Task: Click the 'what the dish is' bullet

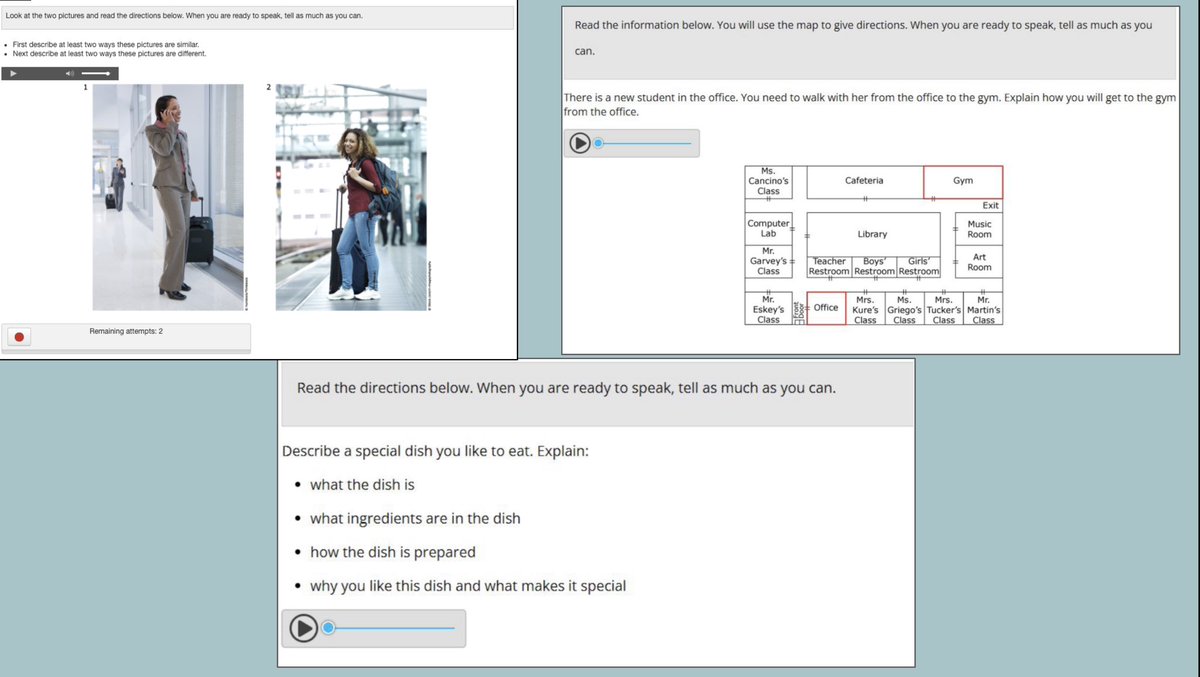Action: [x=362, y=485]
